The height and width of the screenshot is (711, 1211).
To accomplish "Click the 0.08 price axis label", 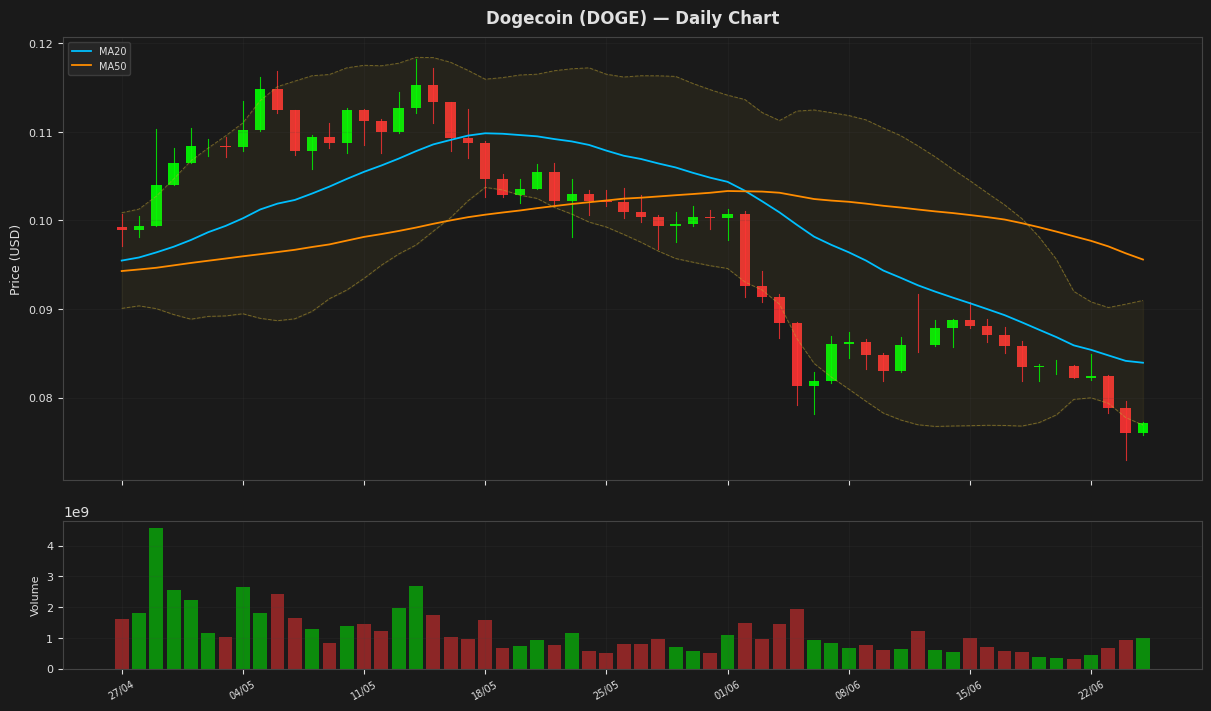I will pyautogui.click(x=41, y=398).
